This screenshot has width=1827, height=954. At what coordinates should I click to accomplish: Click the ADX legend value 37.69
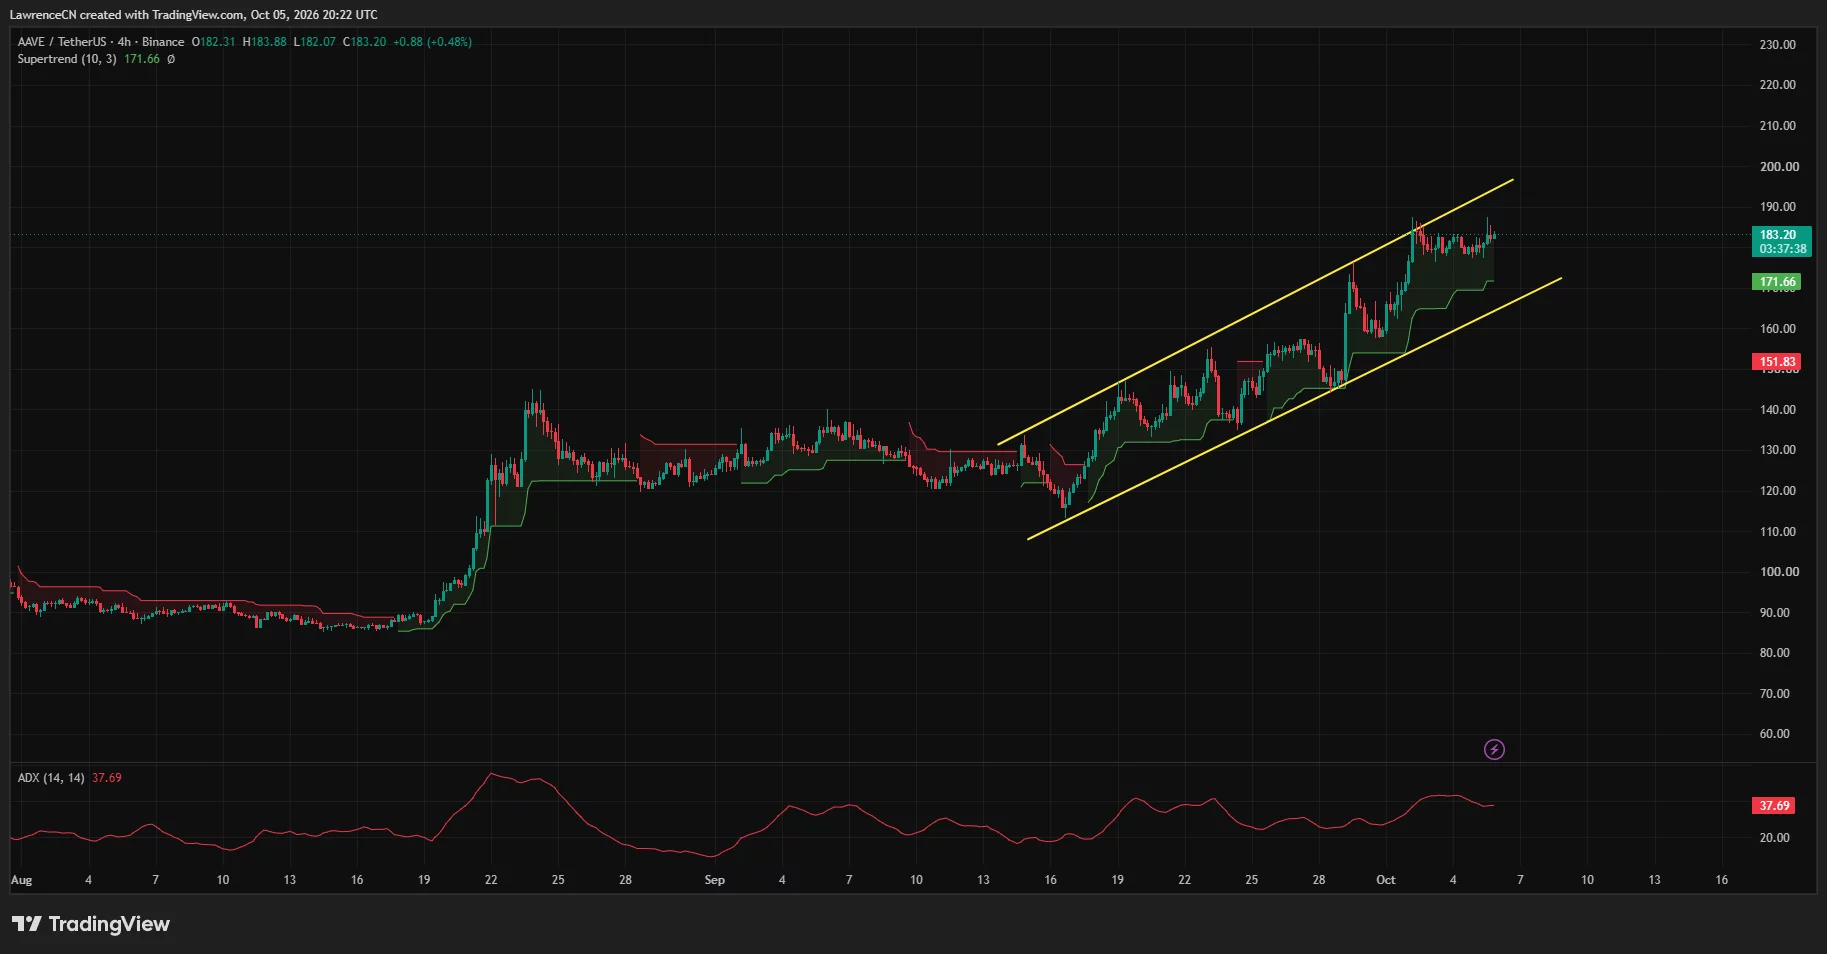click(x=107, y=778)
